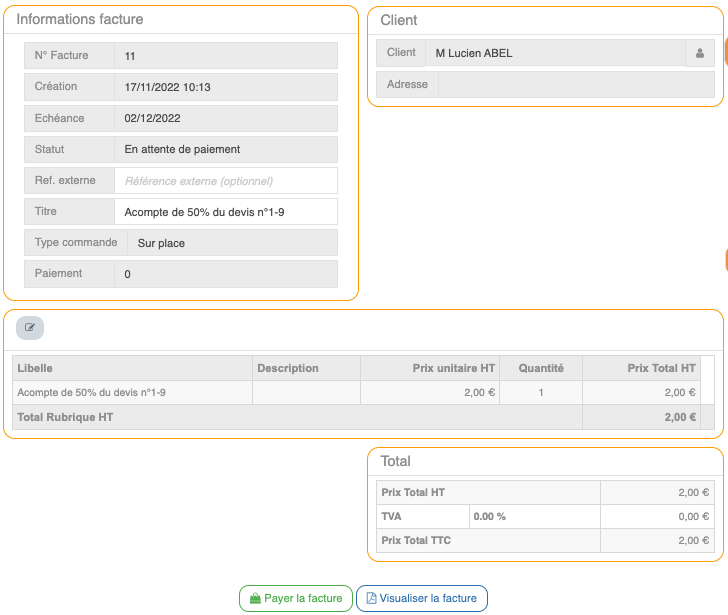Open Visualiser la facture PDF preview
The image size is (728, 615).
(421, 598)
